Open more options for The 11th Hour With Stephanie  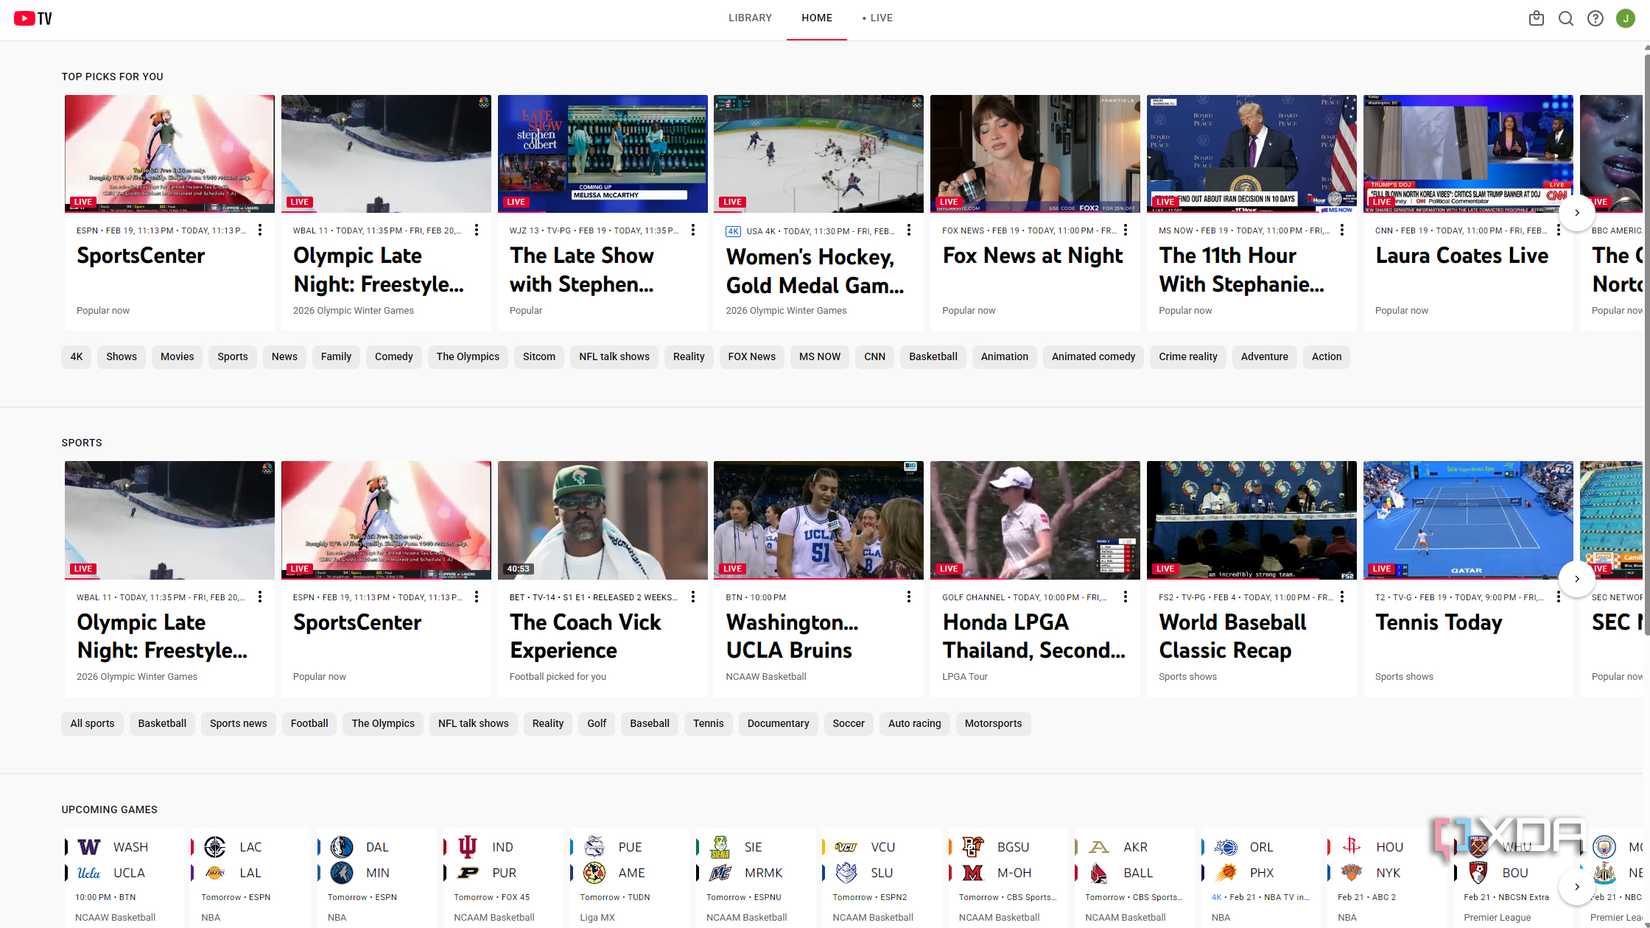(x=1342, y=230)
